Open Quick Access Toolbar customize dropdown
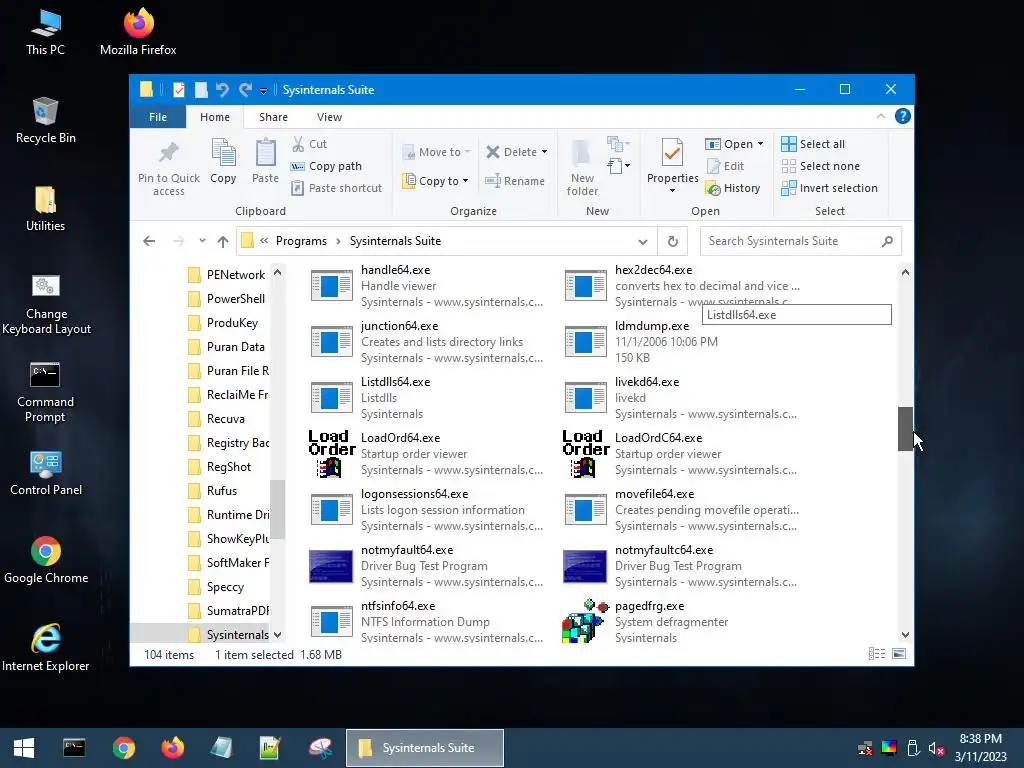This screenshot has height=768, width=1024. pyautogui.click(x=263, y=91)
